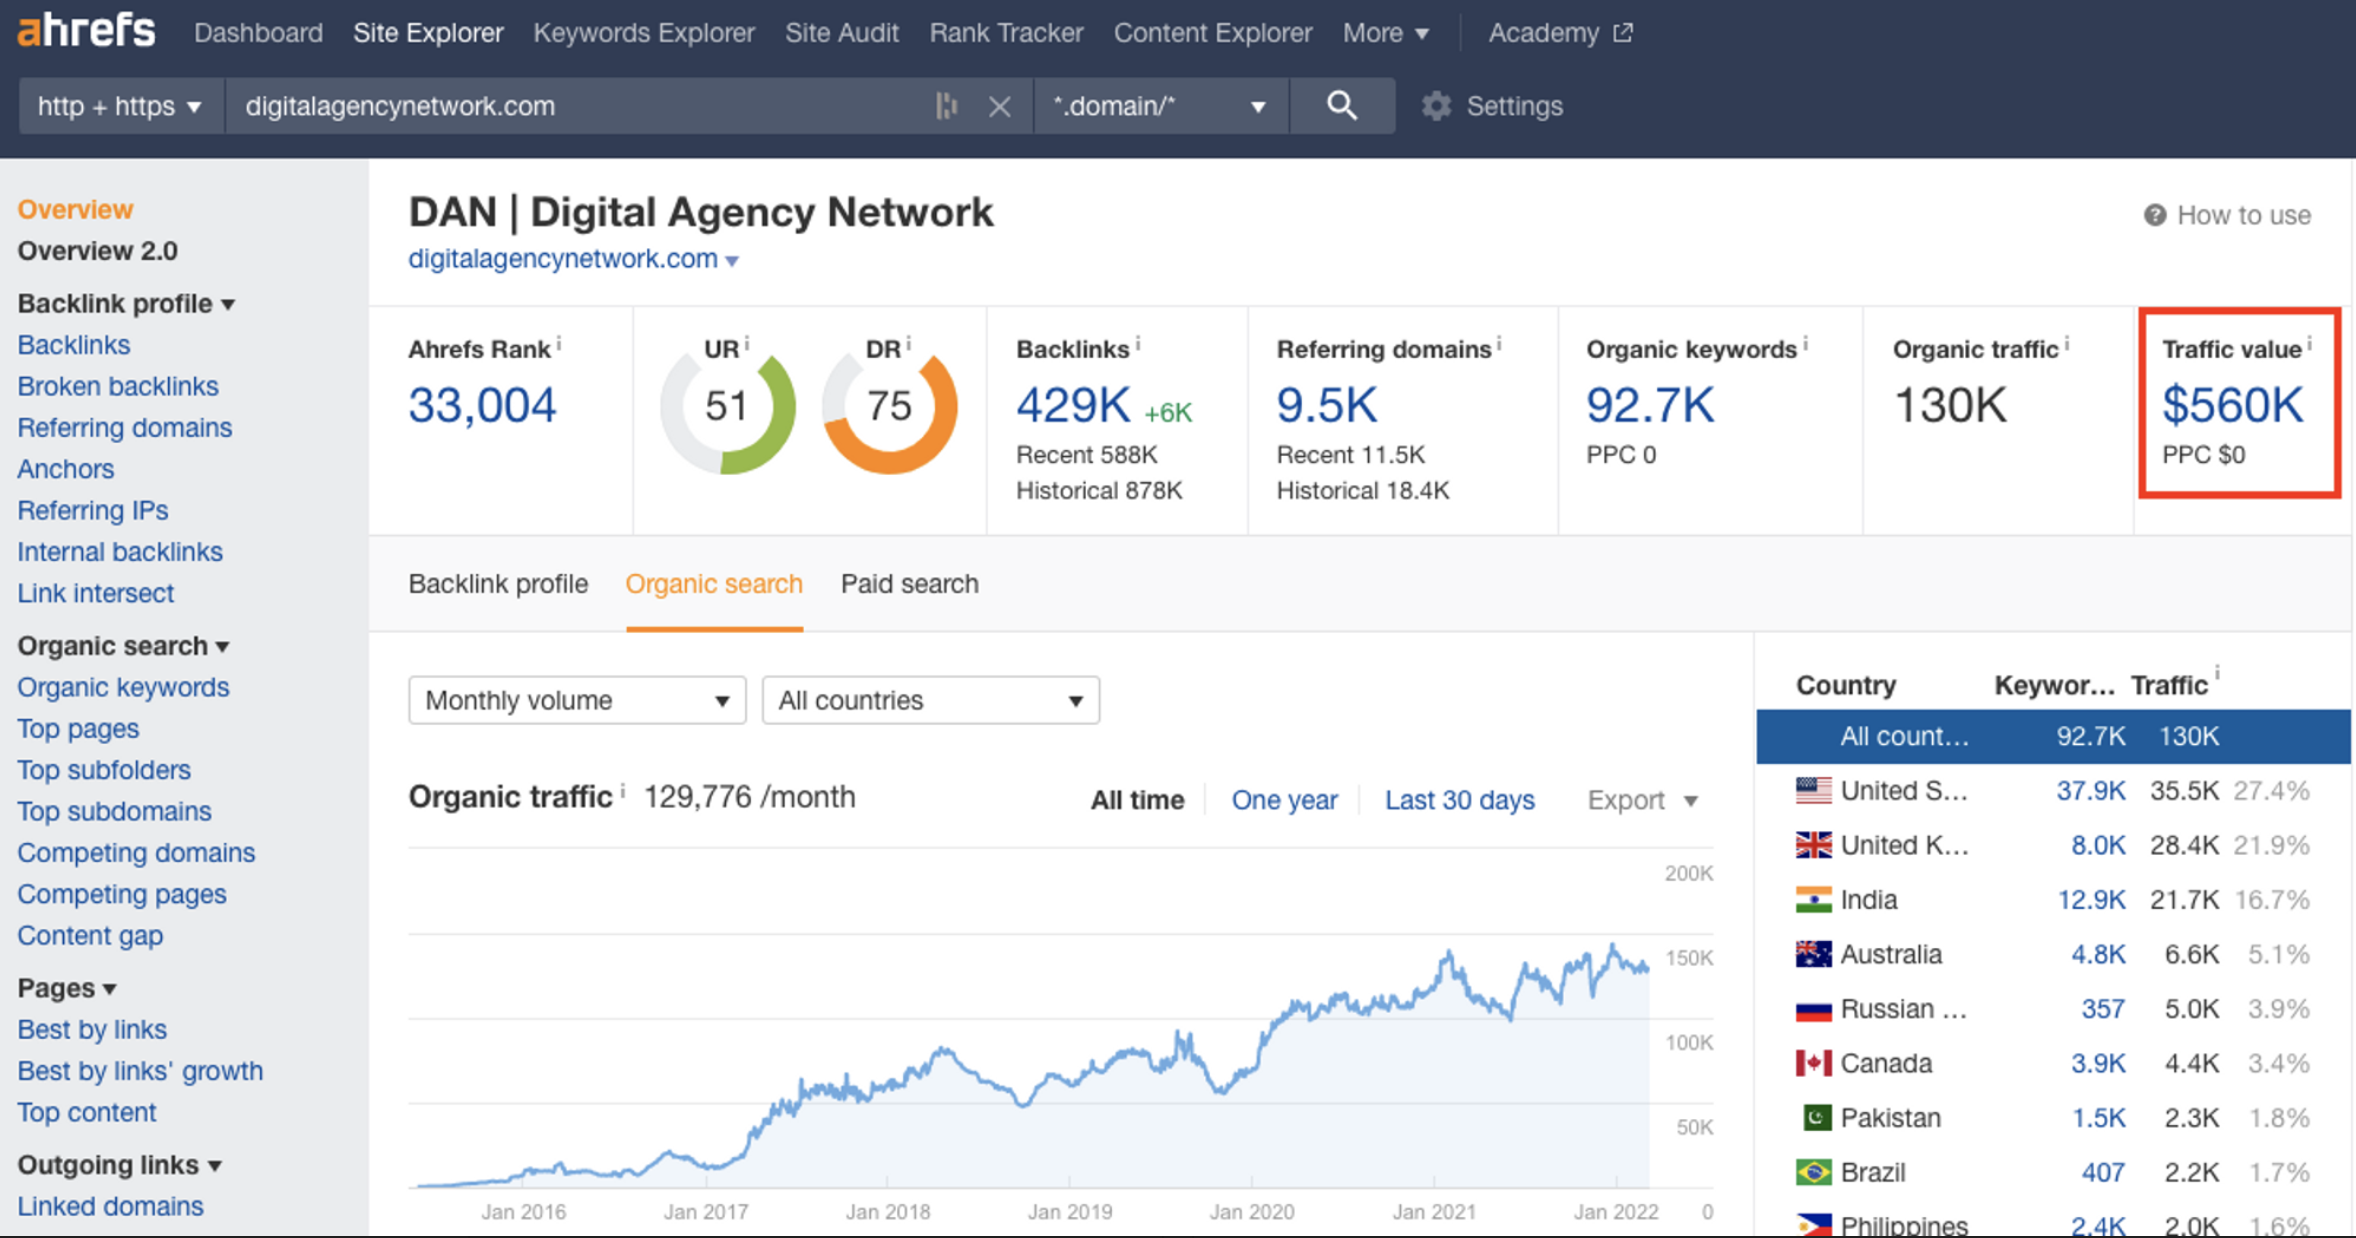
Task: Click the United States flag icon
Action: click(1813, 790)
